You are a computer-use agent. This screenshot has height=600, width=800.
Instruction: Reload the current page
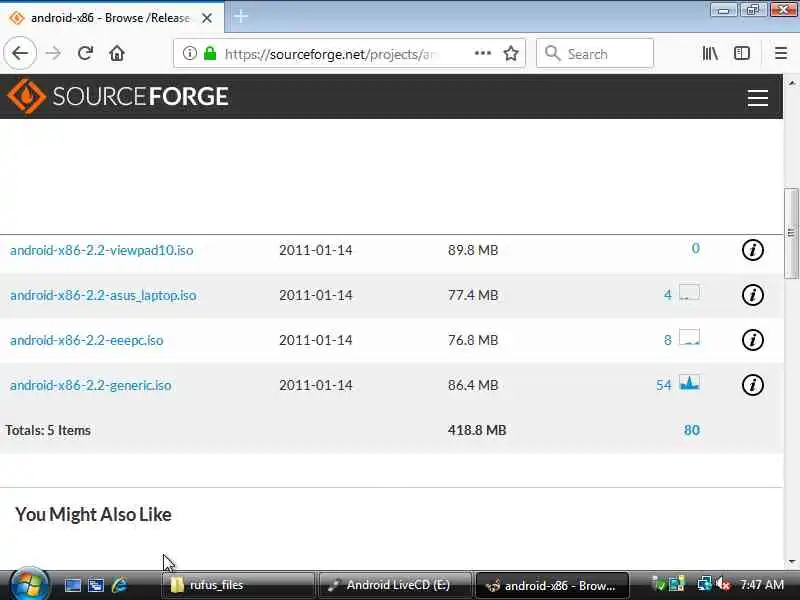click(x=85, y=53)
